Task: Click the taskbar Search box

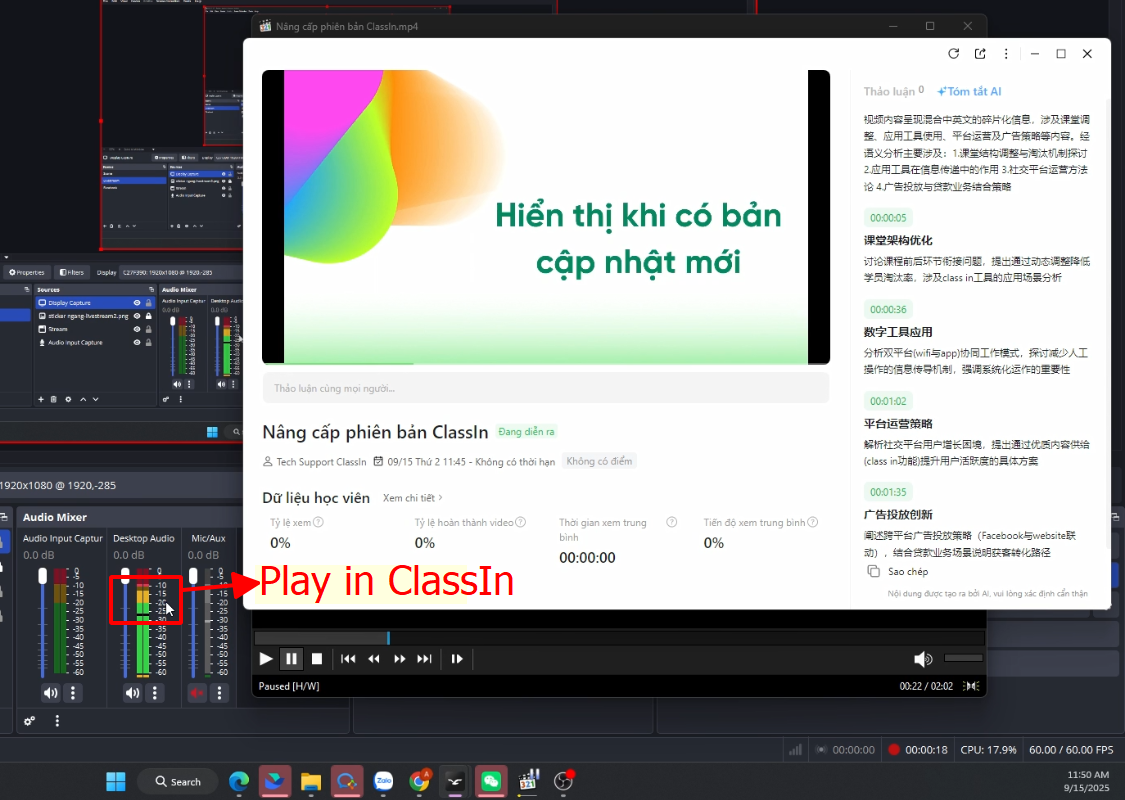Action: [179, 781]
